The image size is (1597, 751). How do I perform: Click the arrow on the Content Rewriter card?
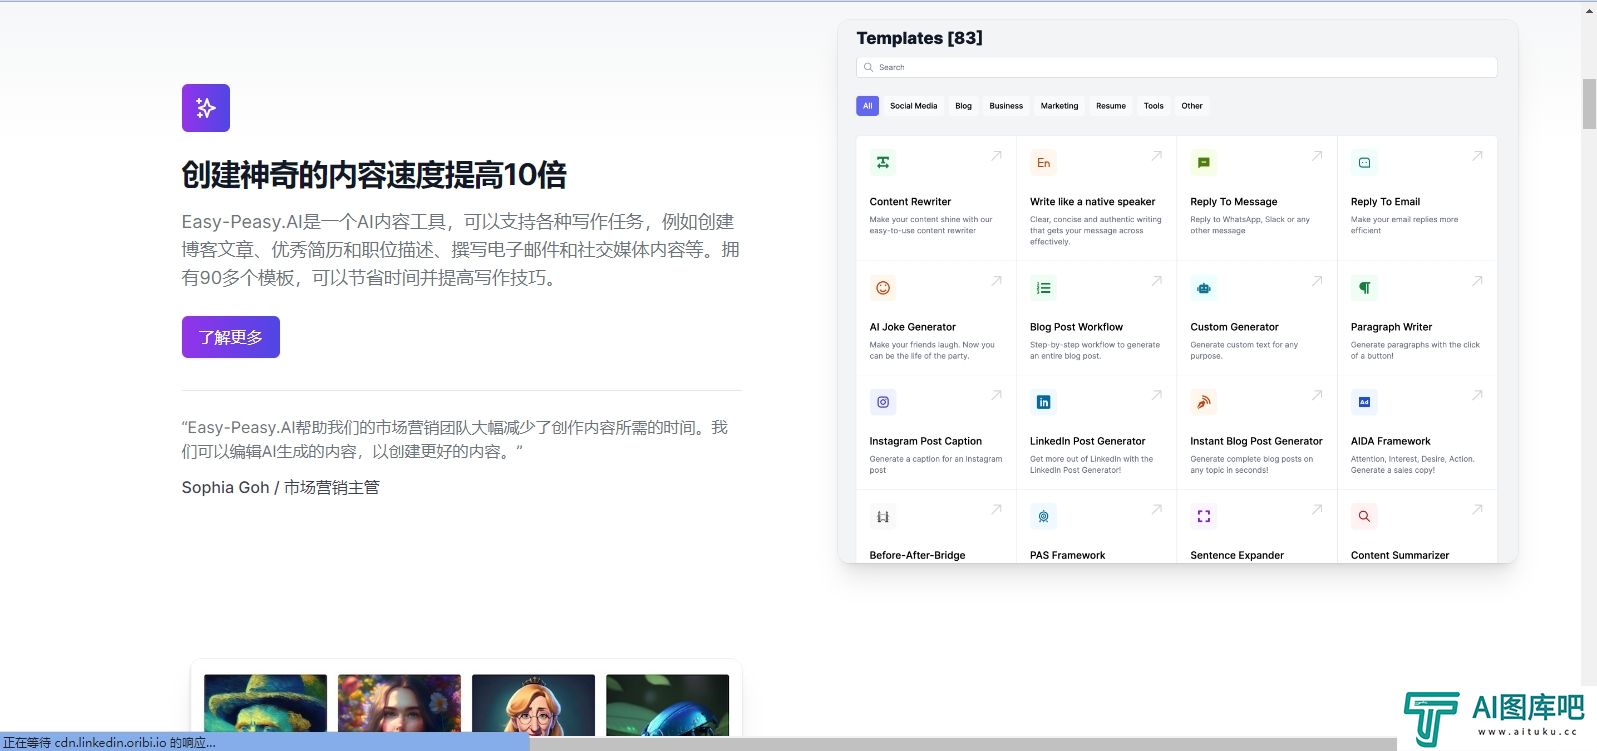(996, 156)
